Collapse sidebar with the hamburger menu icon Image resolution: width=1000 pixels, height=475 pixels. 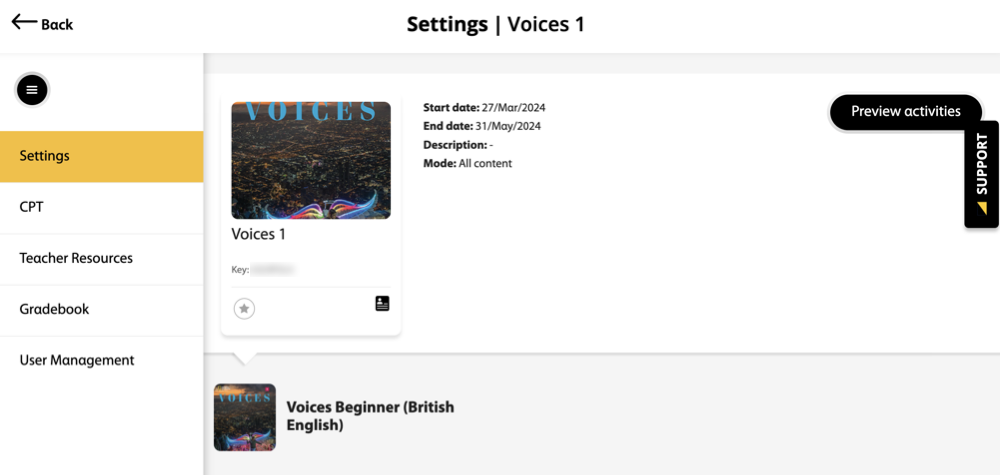pos(32,91)
